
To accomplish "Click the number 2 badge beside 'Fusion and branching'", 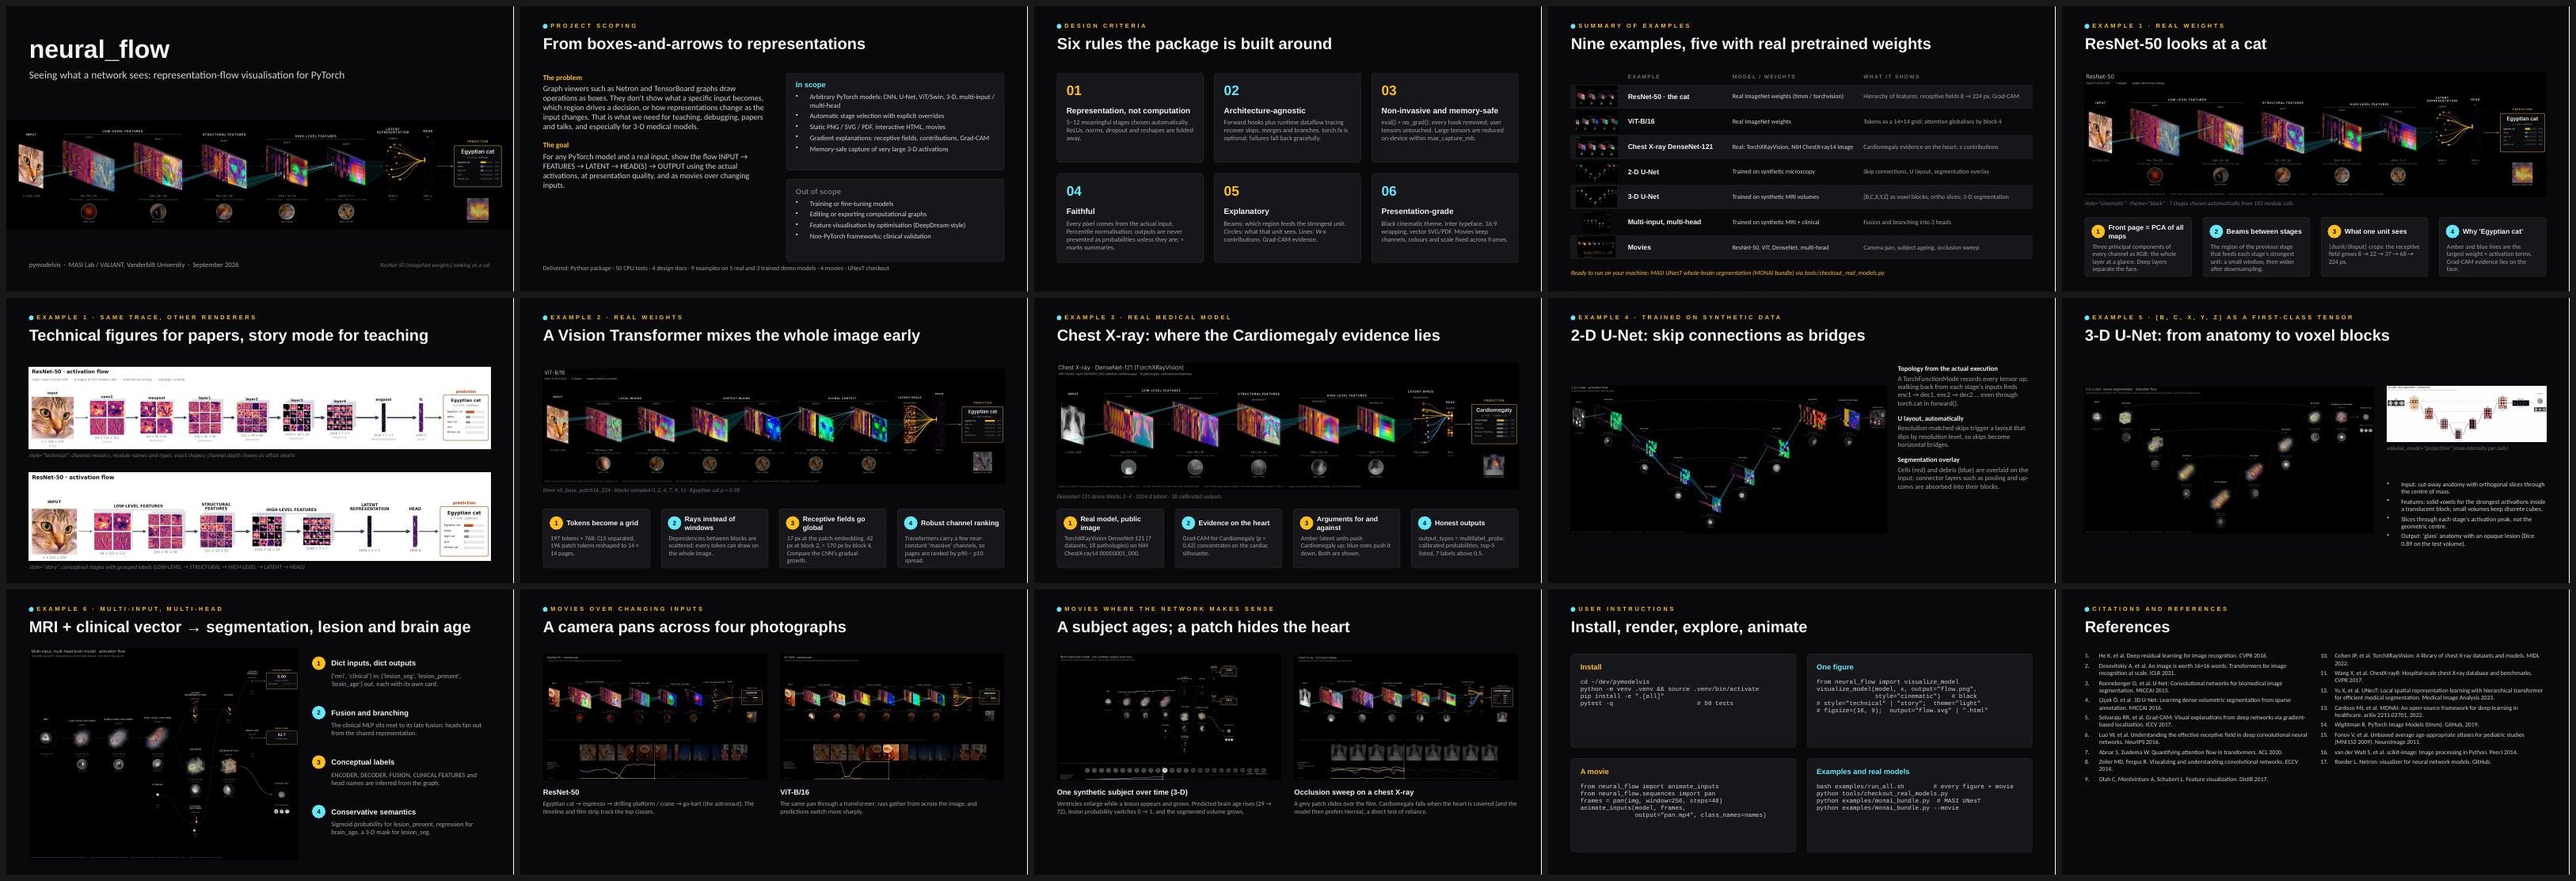I will pos(319,713).
